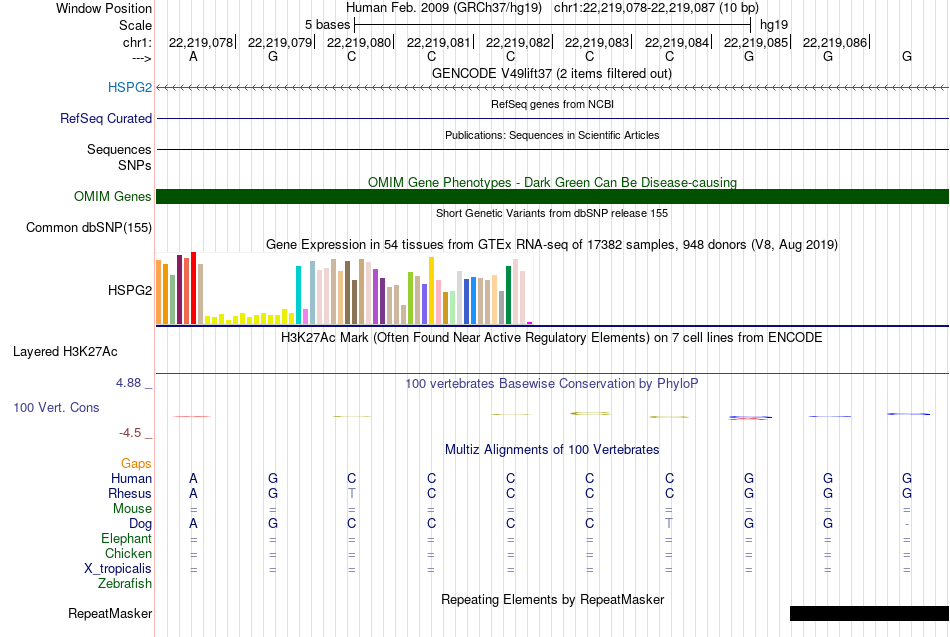The width and height of the screenshot is (950, 637).
Task: Click the OMIM Gene Phenotypes green title
Action: tap(552, 182)
